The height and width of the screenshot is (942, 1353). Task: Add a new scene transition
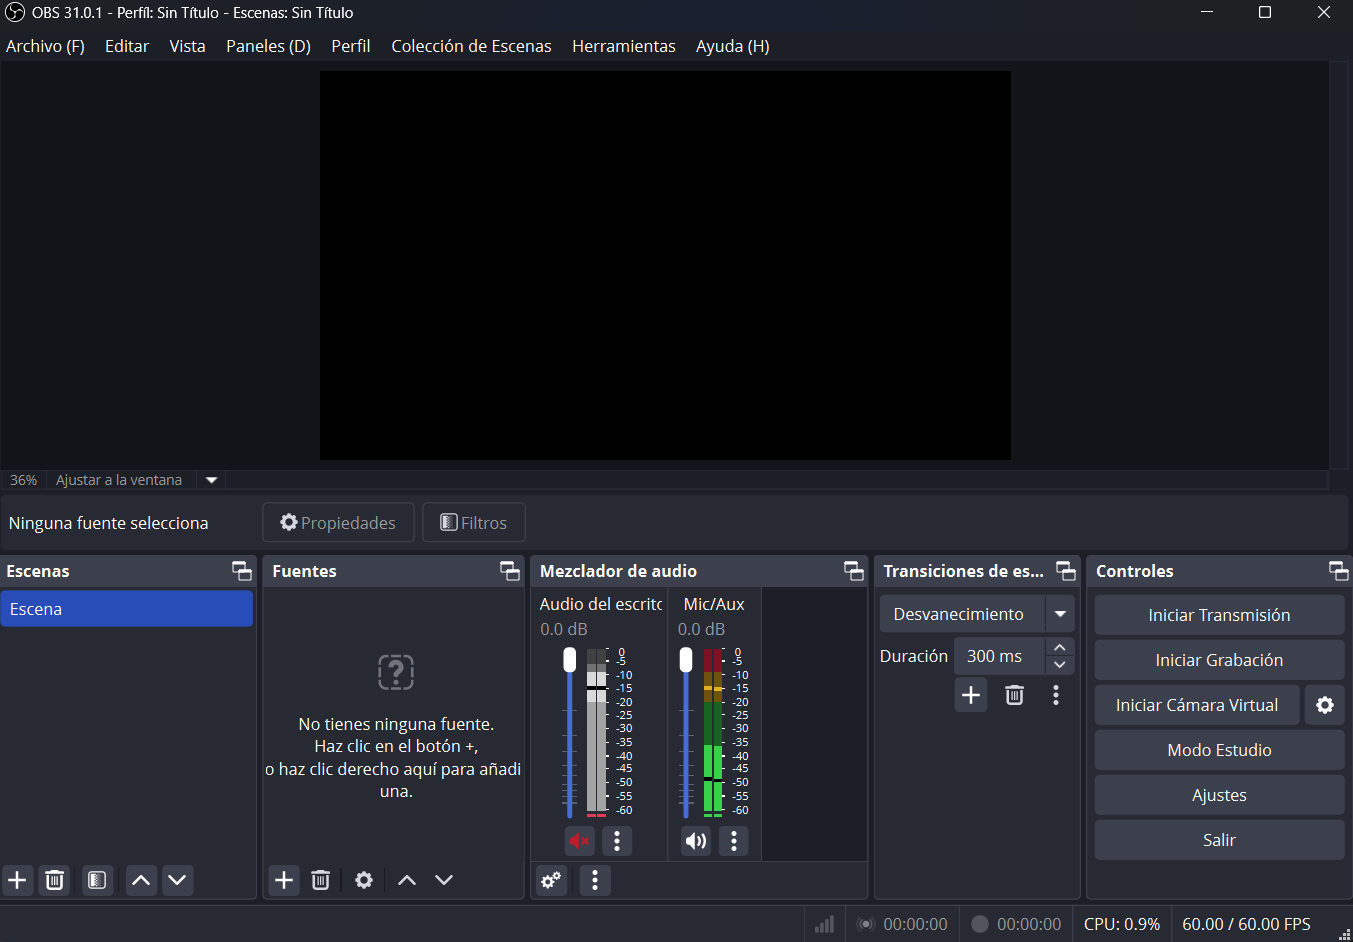[x=971, y=695]
